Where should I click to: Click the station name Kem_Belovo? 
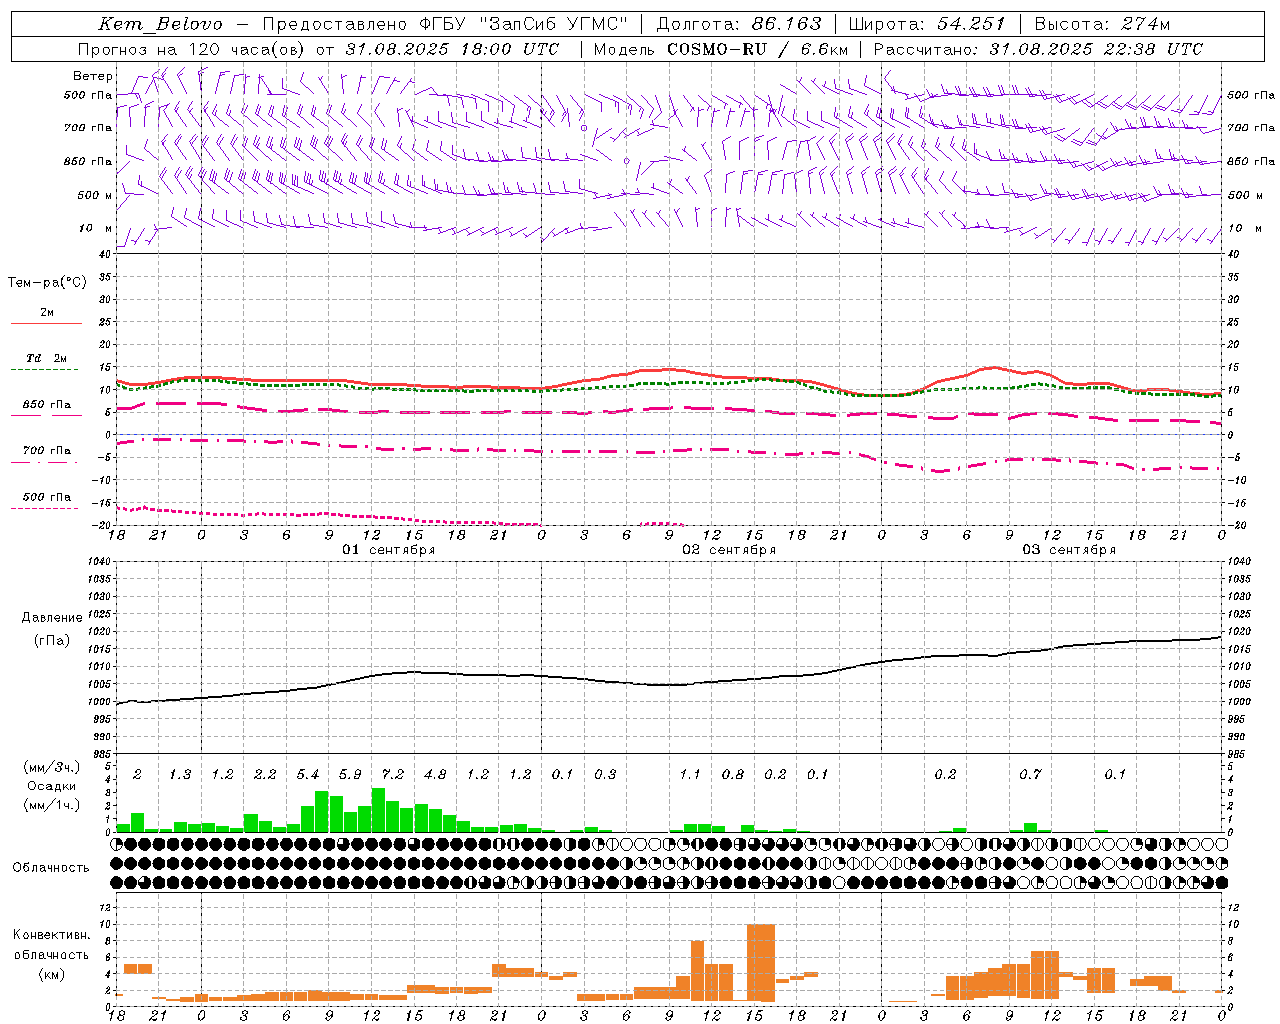point(160,24)
